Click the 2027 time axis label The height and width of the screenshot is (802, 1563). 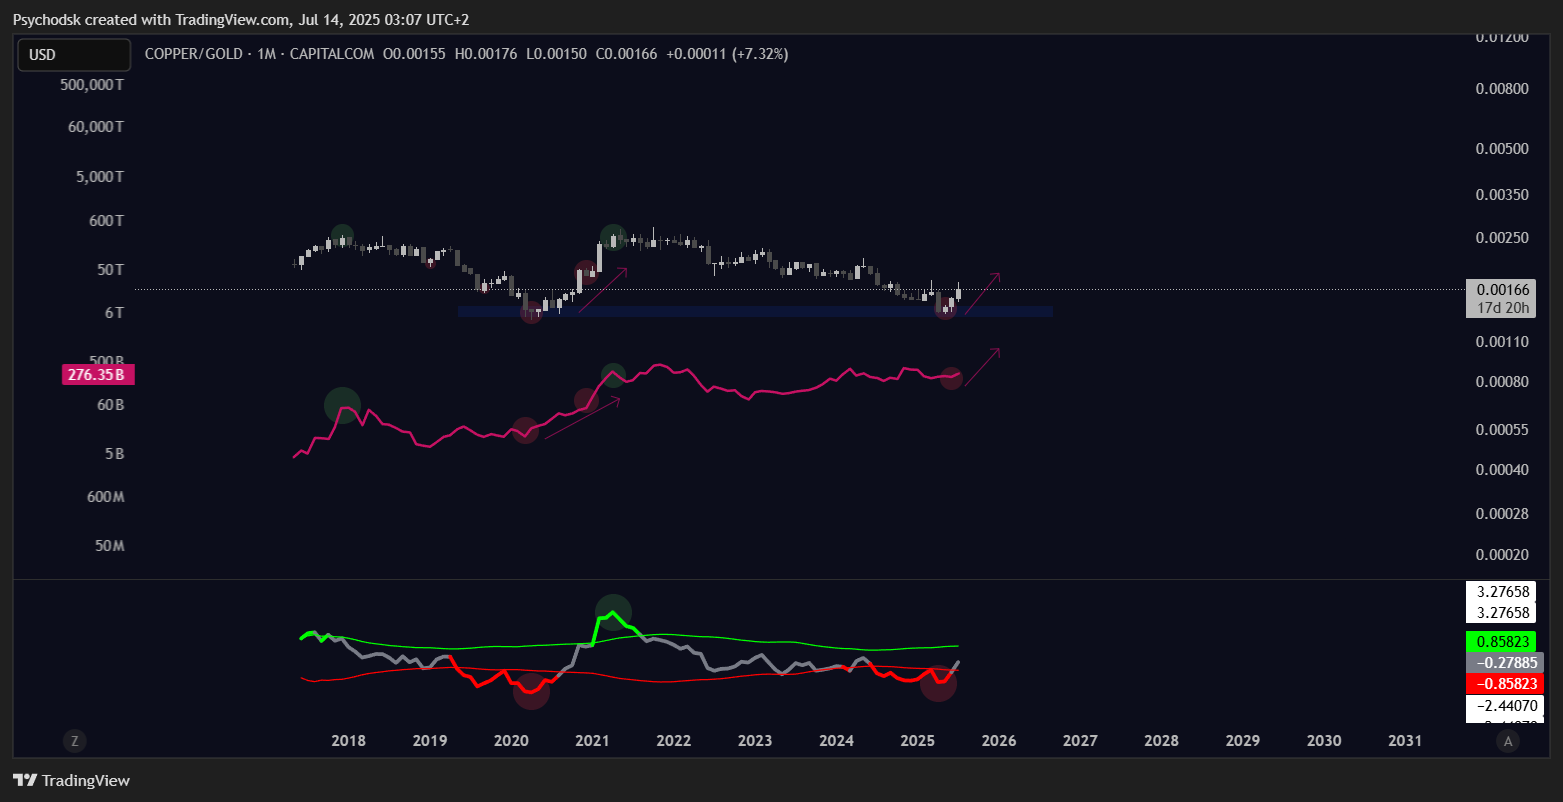tap(1080, 741)
